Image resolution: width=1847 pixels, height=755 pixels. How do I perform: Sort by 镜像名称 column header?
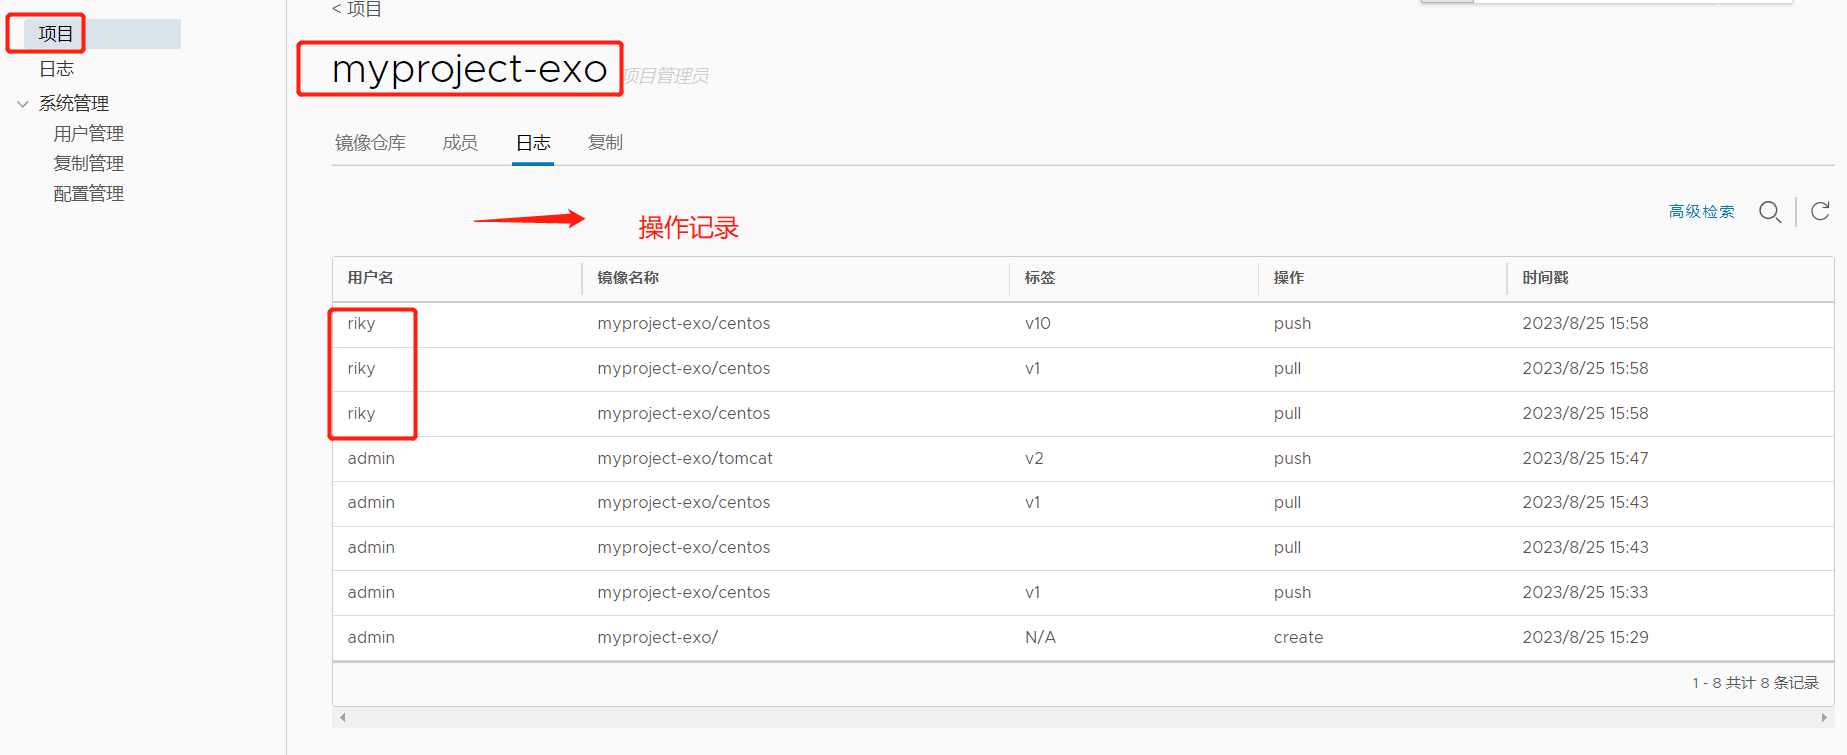[x=628, y=278]
